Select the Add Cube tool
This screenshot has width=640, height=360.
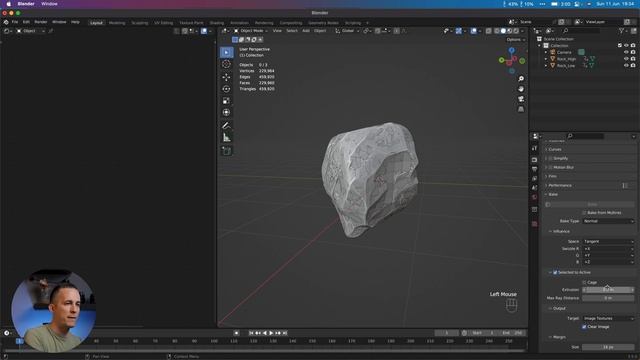pyautogui.click(x=227, y=151)
